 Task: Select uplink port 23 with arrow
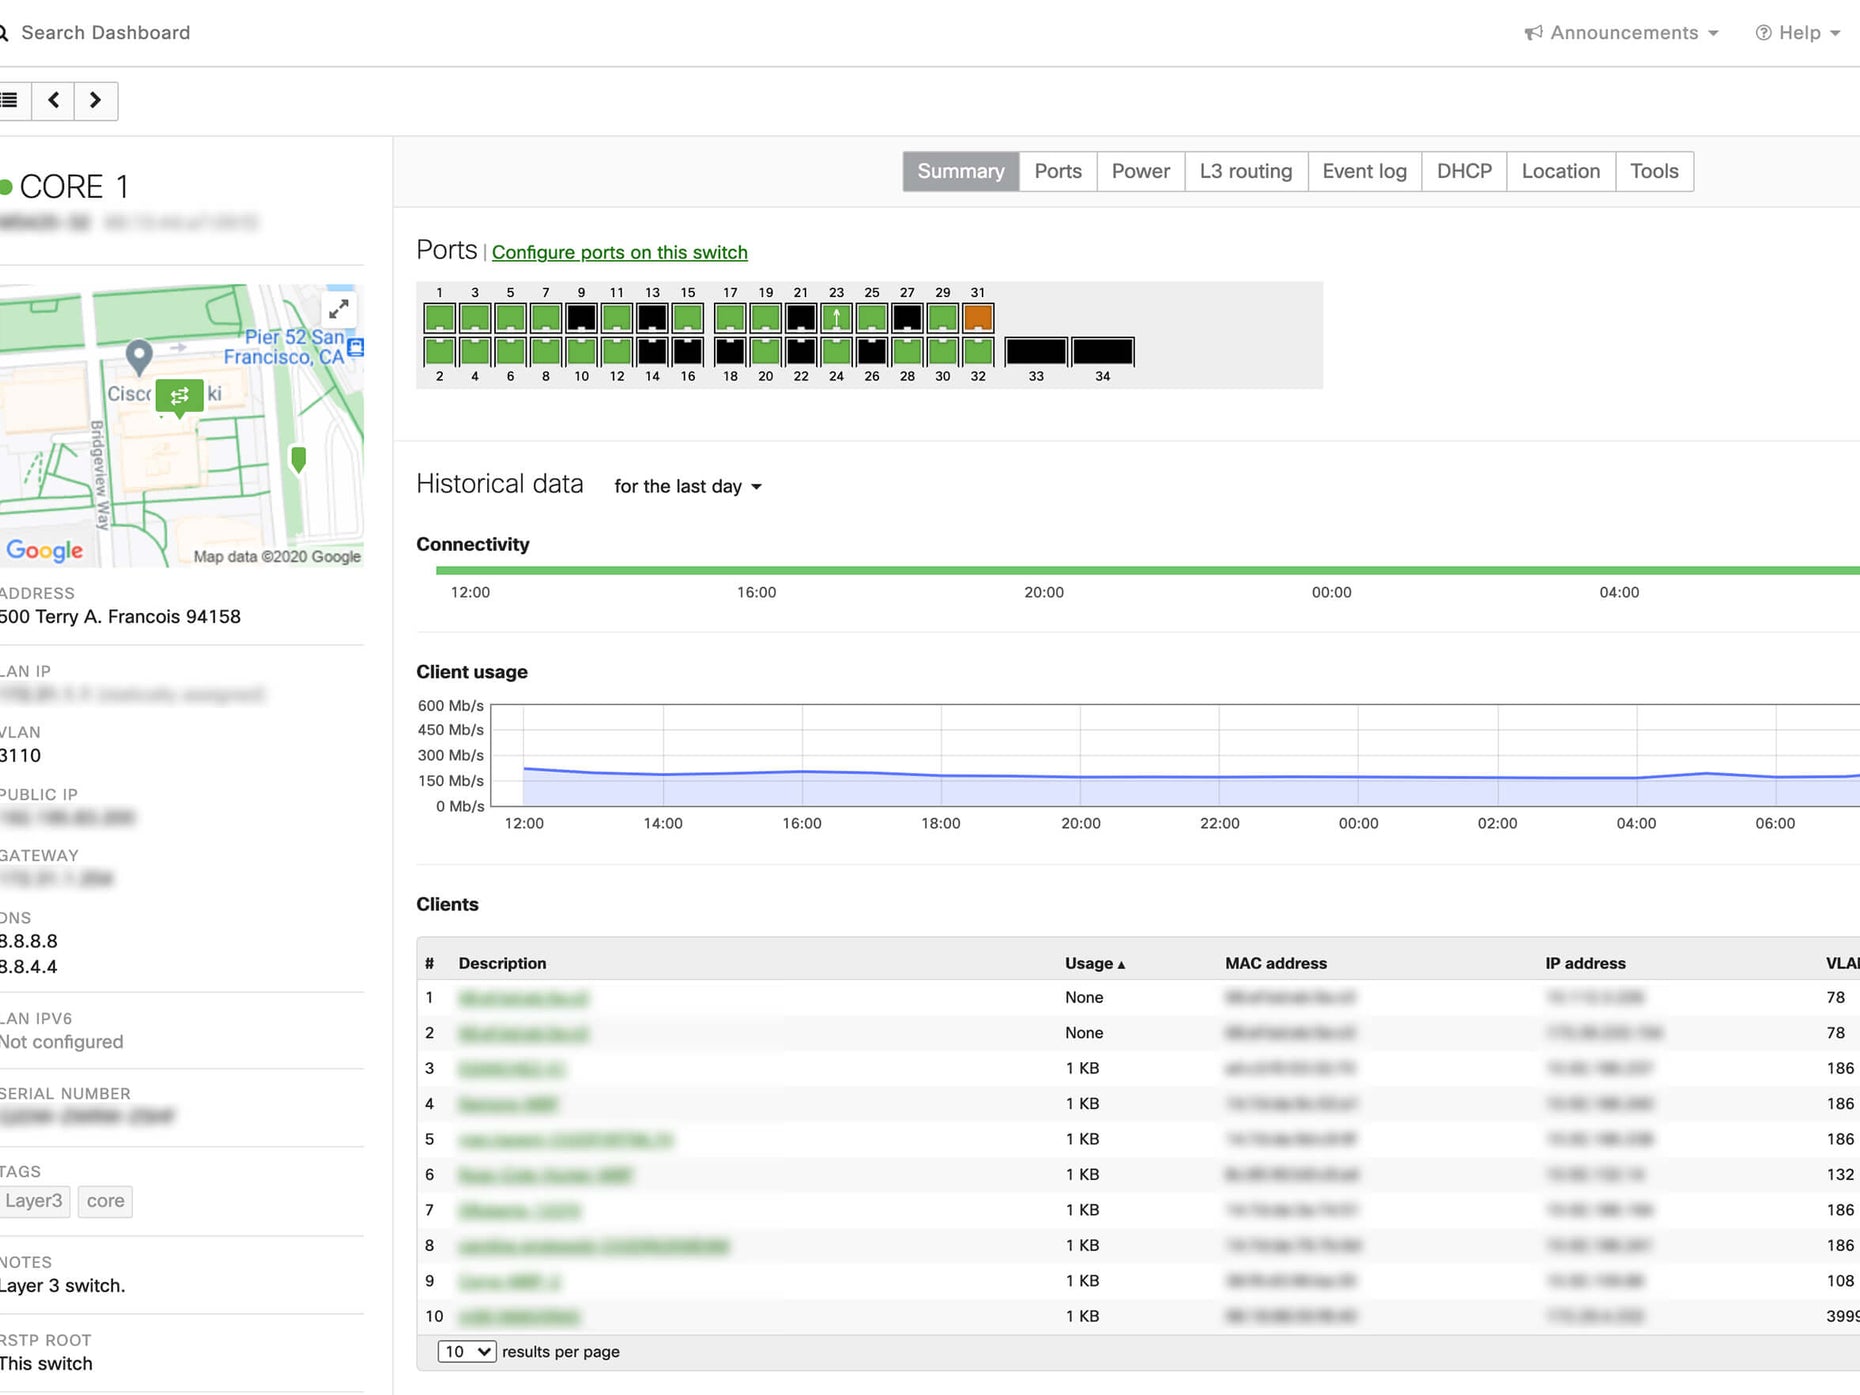836,318
